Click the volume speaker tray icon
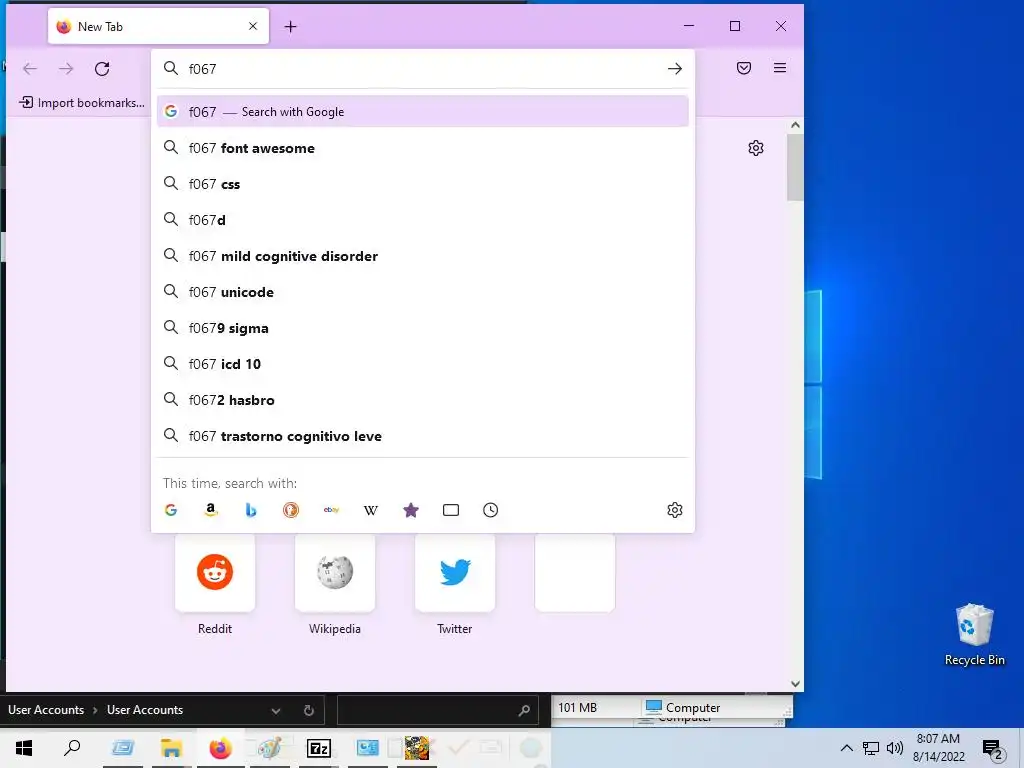This screenshot has width=1024, height=768. pos(895,748)
